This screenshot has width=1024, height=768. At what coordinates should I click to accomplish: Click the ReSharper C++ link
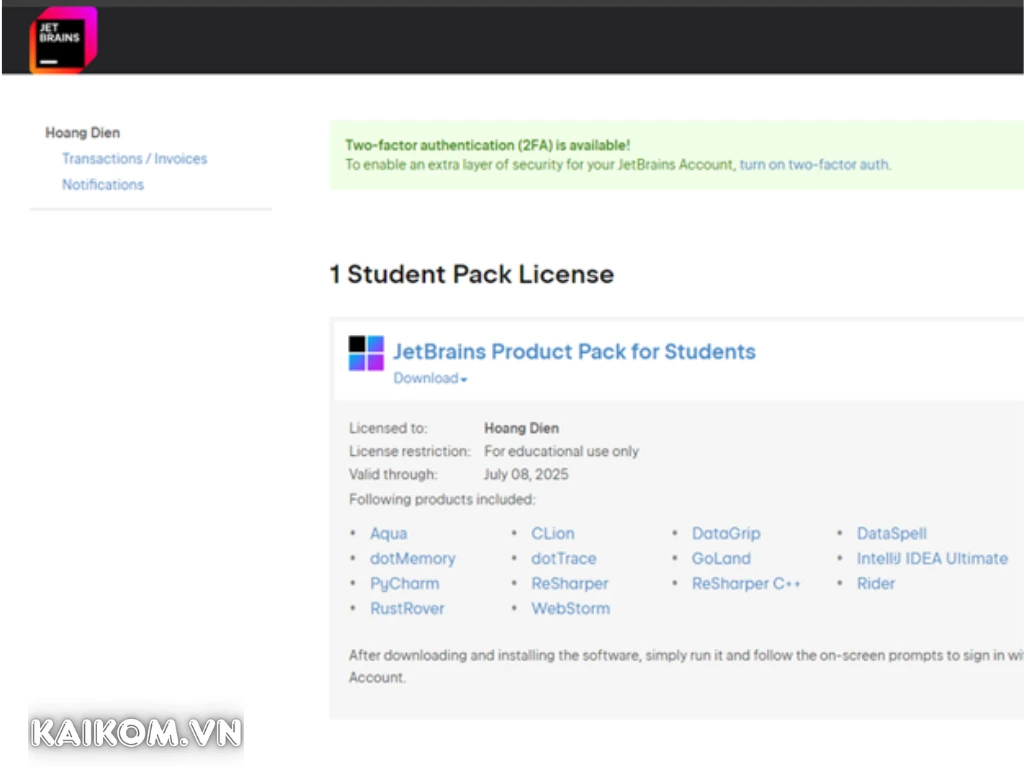pos(746,584)
